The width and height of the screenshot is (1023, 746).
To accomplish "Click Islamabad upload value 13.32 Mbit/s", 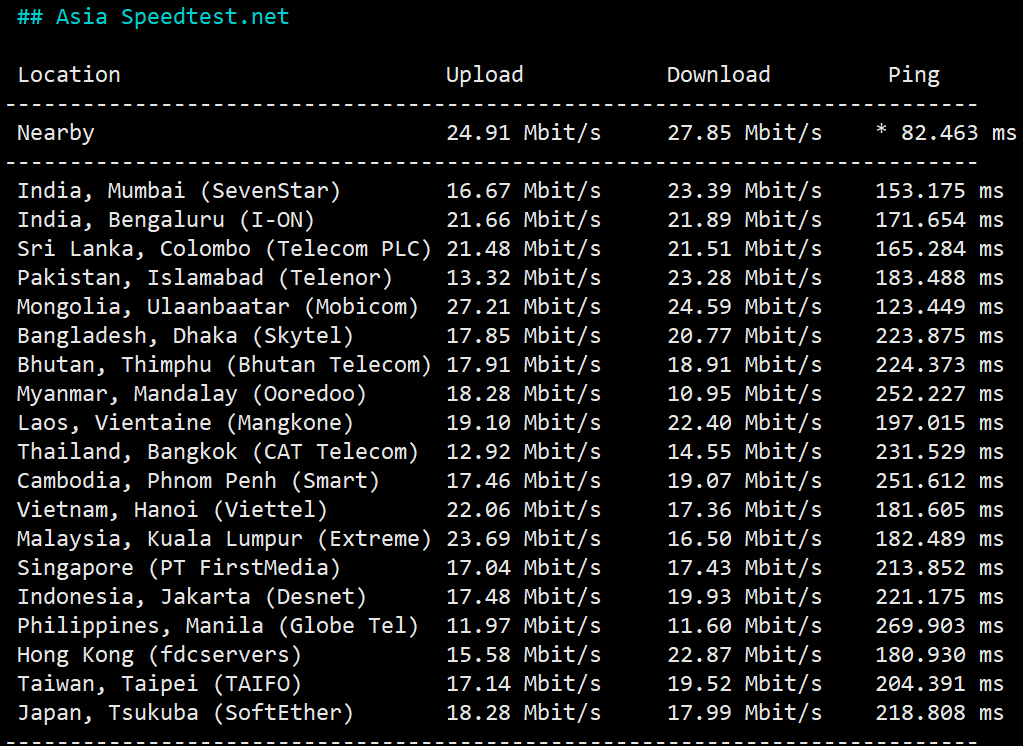I will coord(523,278).
